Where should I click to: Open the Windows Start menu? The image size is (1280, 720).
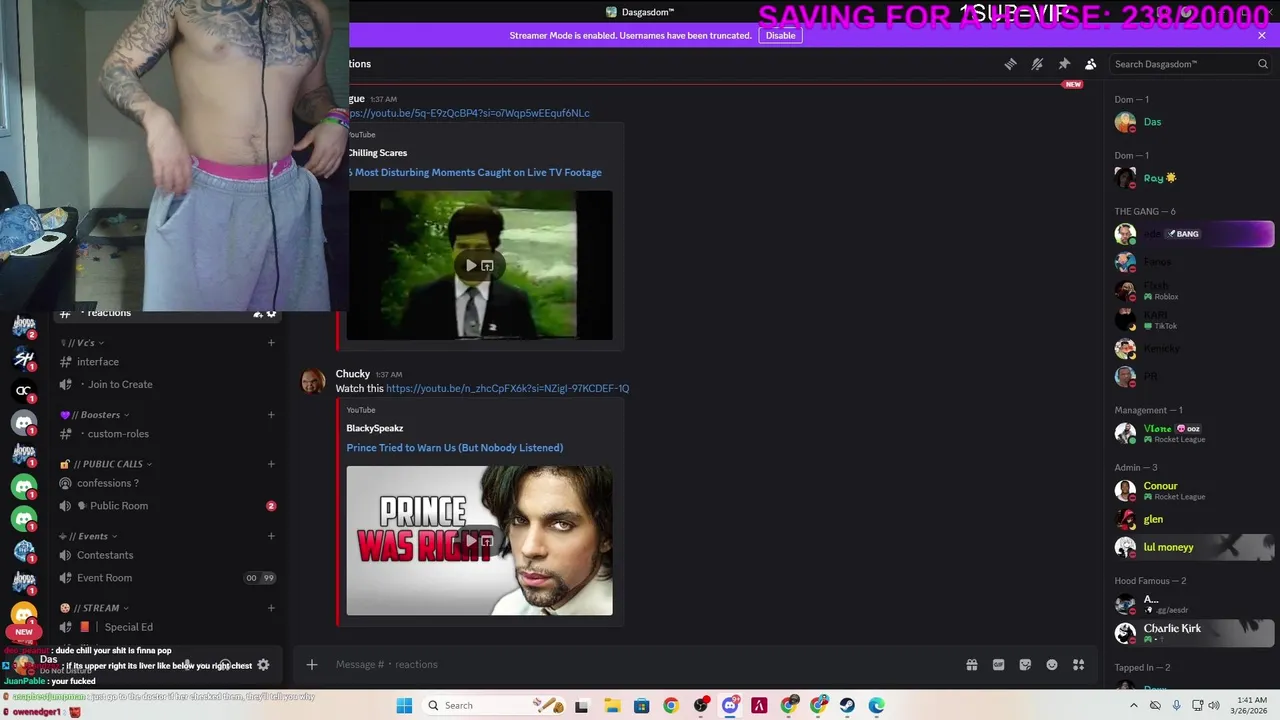point(404,706)
